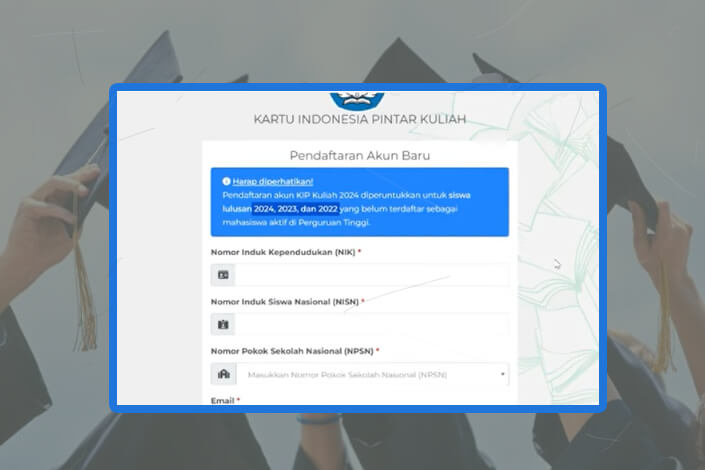This screenshot has width=705, height=470.
Task: Click the highlighted '2024, 2023, dan 2022' text
Action: coord(295,209)
